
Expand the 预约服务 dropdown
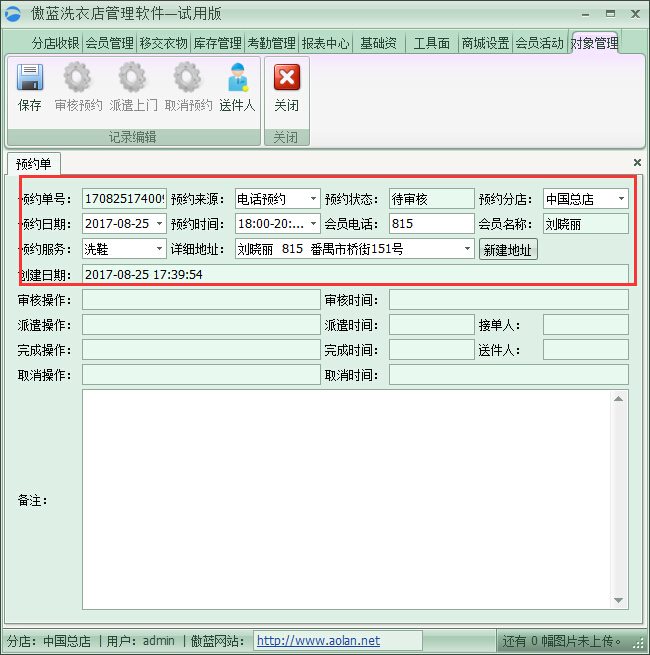(x=159, y=249)
